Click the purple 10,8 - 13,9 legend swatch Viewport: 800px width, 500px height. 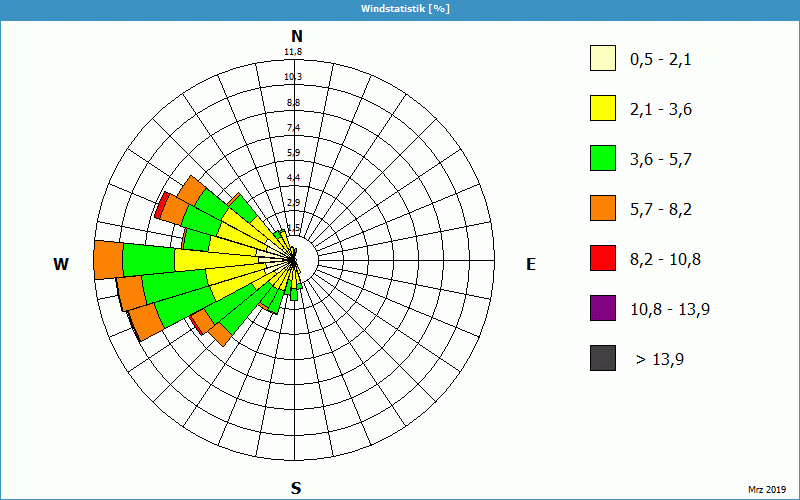click(602, 308)
